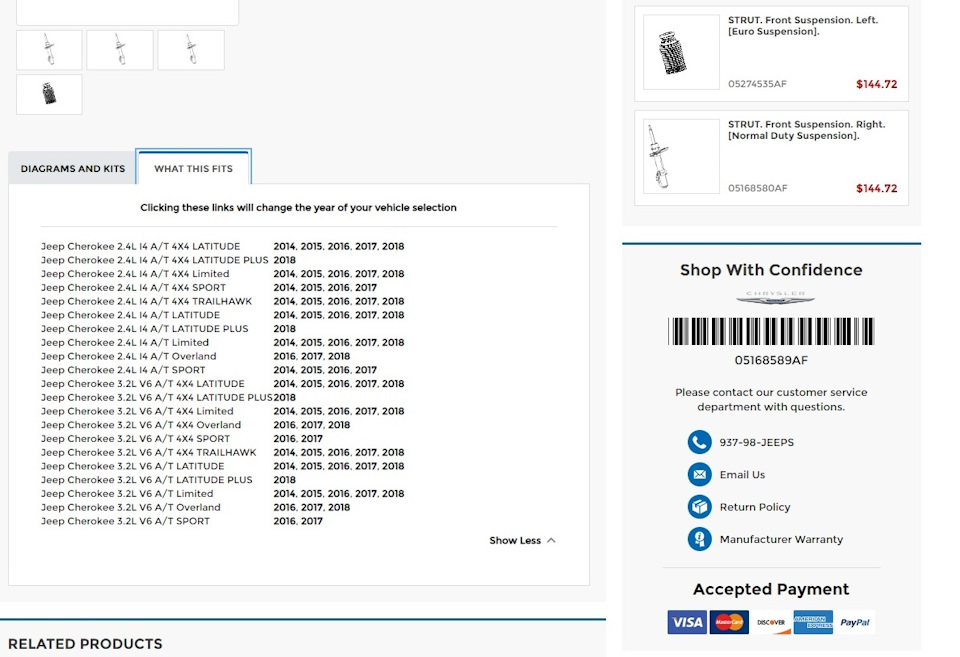
Task: Select the What This Fits tab
Action: [x=193, y=168]
